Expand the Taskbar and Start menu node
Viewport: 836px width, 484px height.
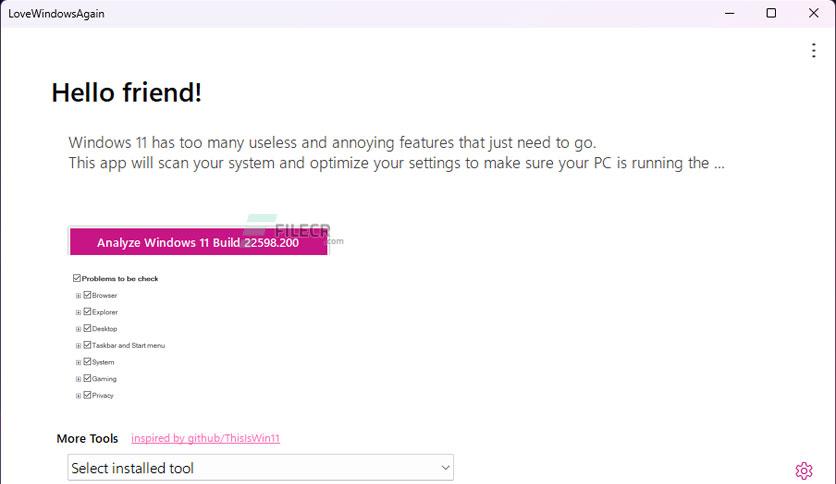[78, 346]
